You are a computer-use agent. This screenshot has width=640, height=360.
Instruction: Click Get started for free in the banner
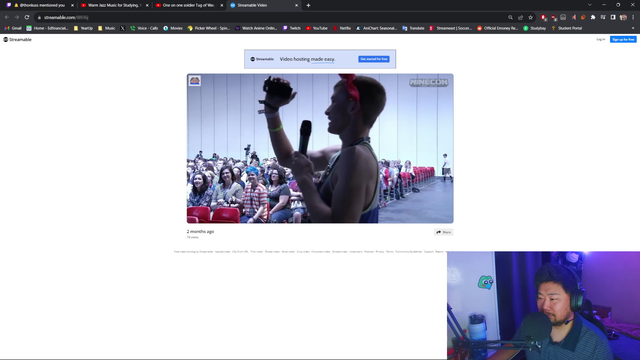tap(374, 59)
